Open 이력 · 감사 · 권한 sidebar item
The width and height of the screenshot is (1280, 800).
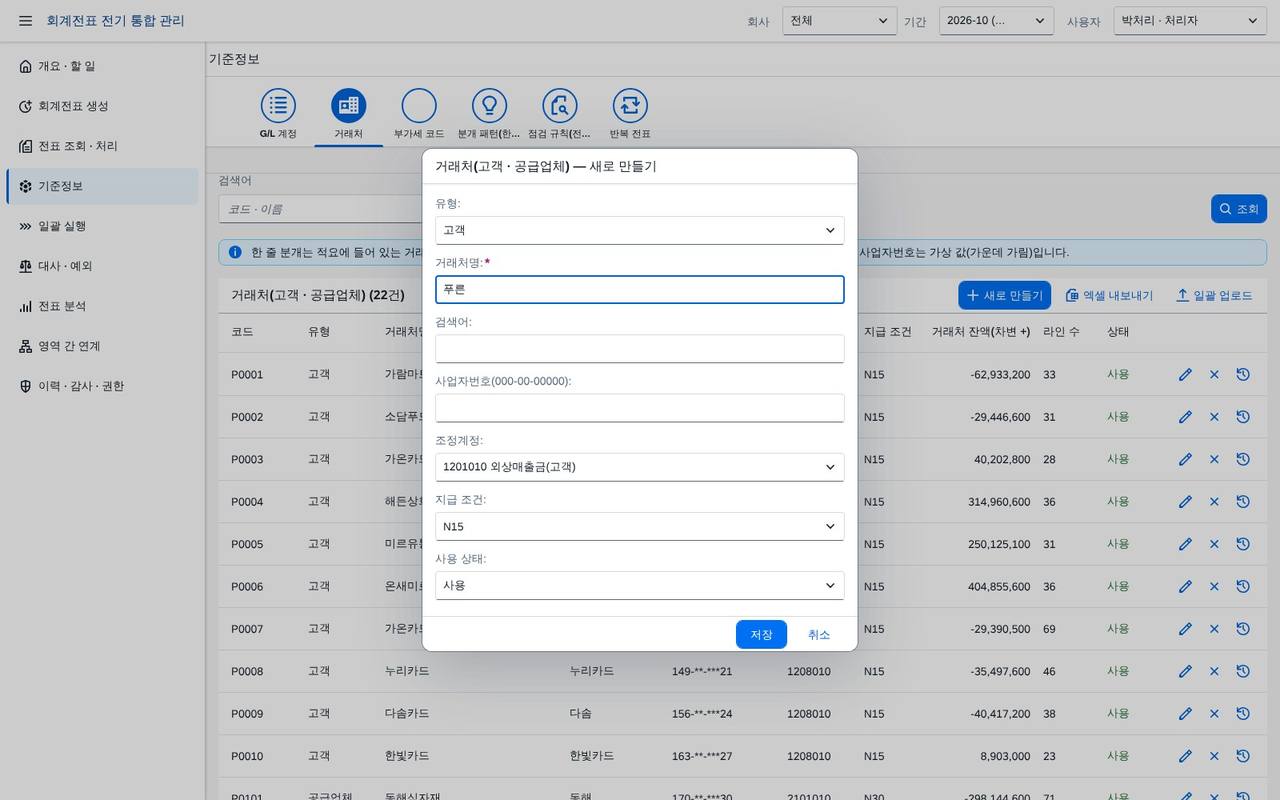(x=102, y=386)
